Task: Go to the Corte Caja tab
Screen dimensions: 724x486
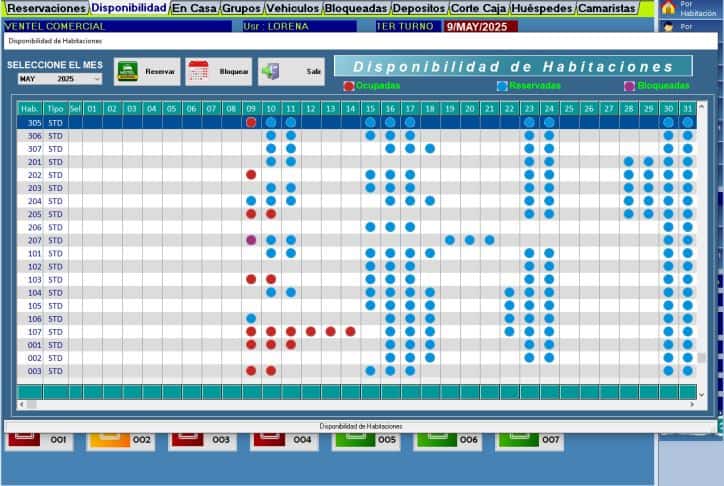Action: tap(478, 8)
